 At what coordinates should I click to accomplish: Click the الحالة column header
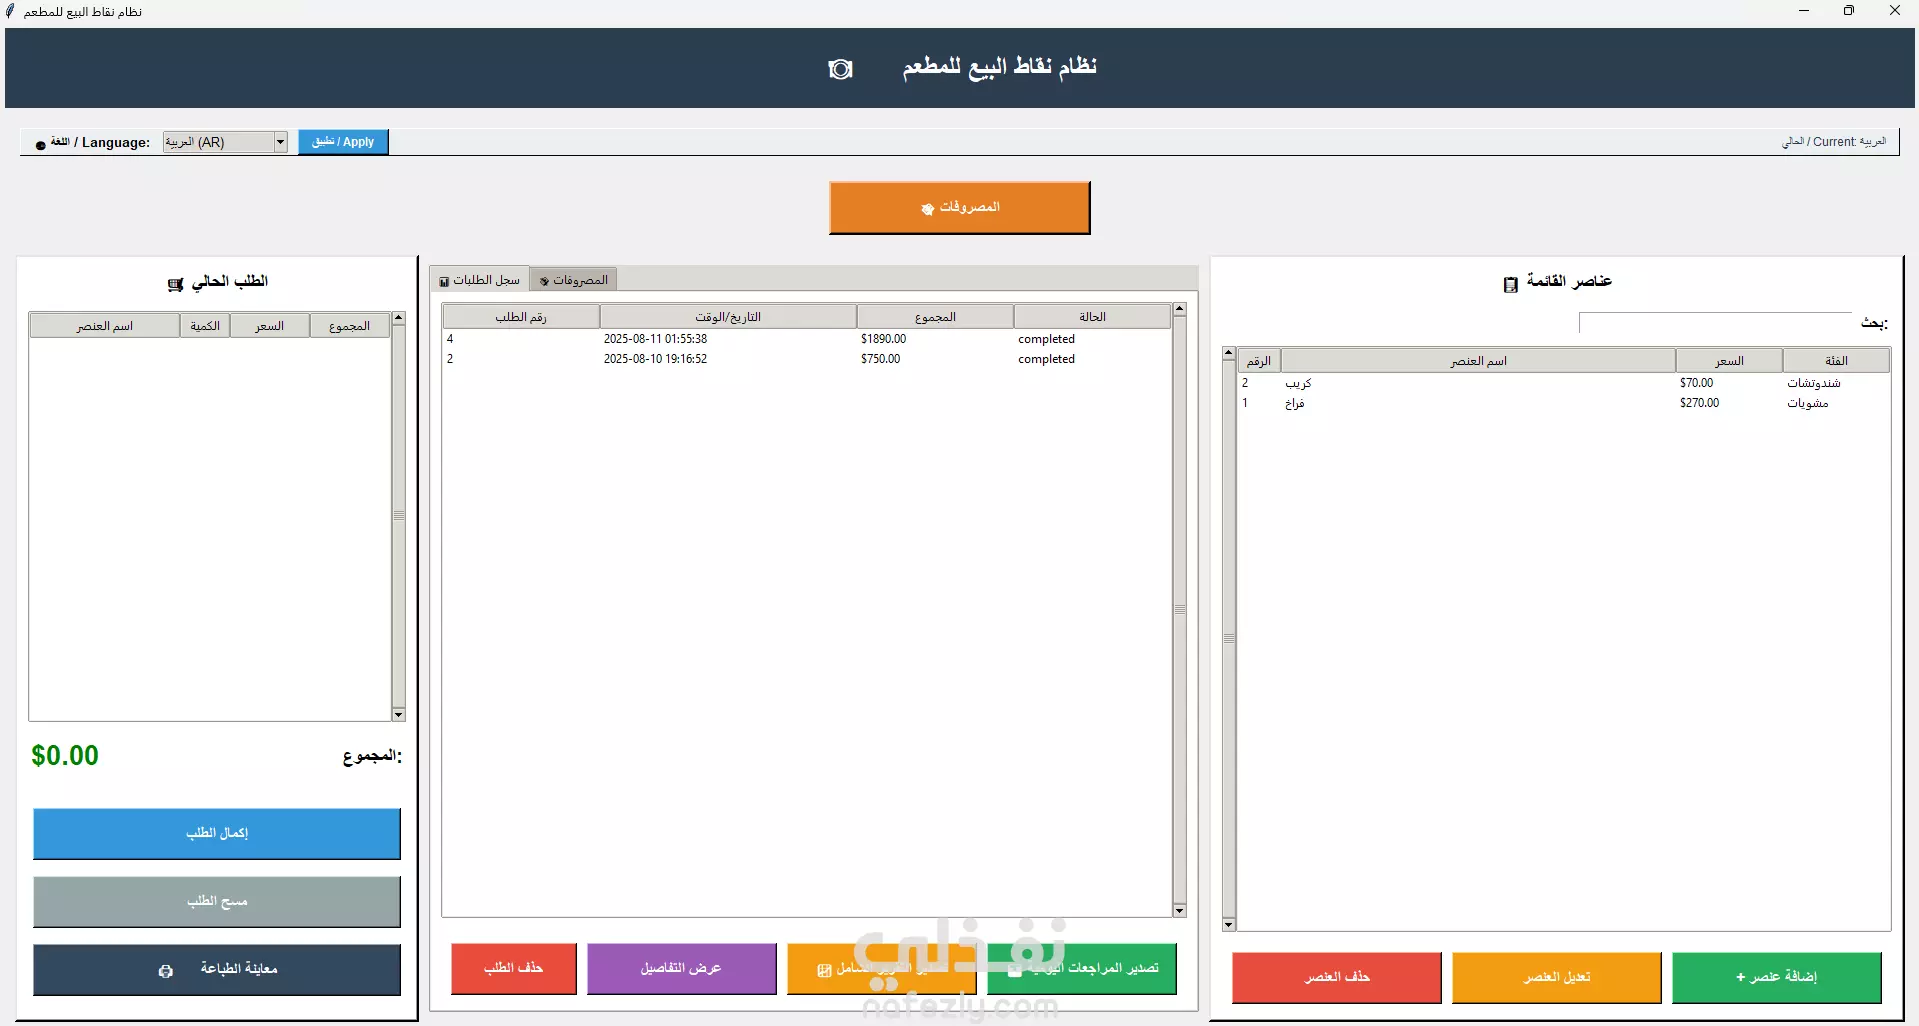click(1092, 317)
